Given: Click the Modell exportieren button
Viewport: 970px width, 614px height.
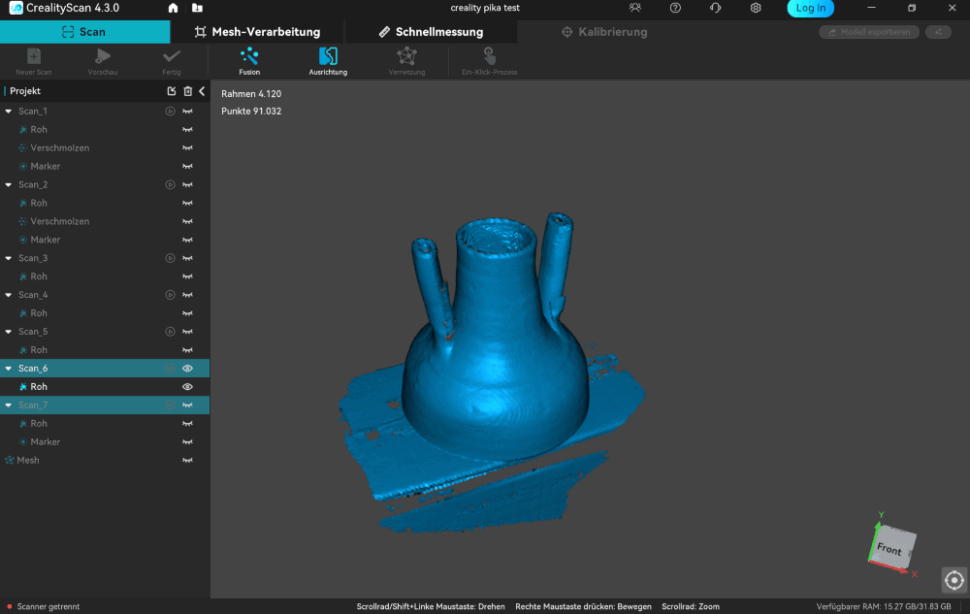Looking at the screenshot, I should pyautogui.click(x=869, y=32).
